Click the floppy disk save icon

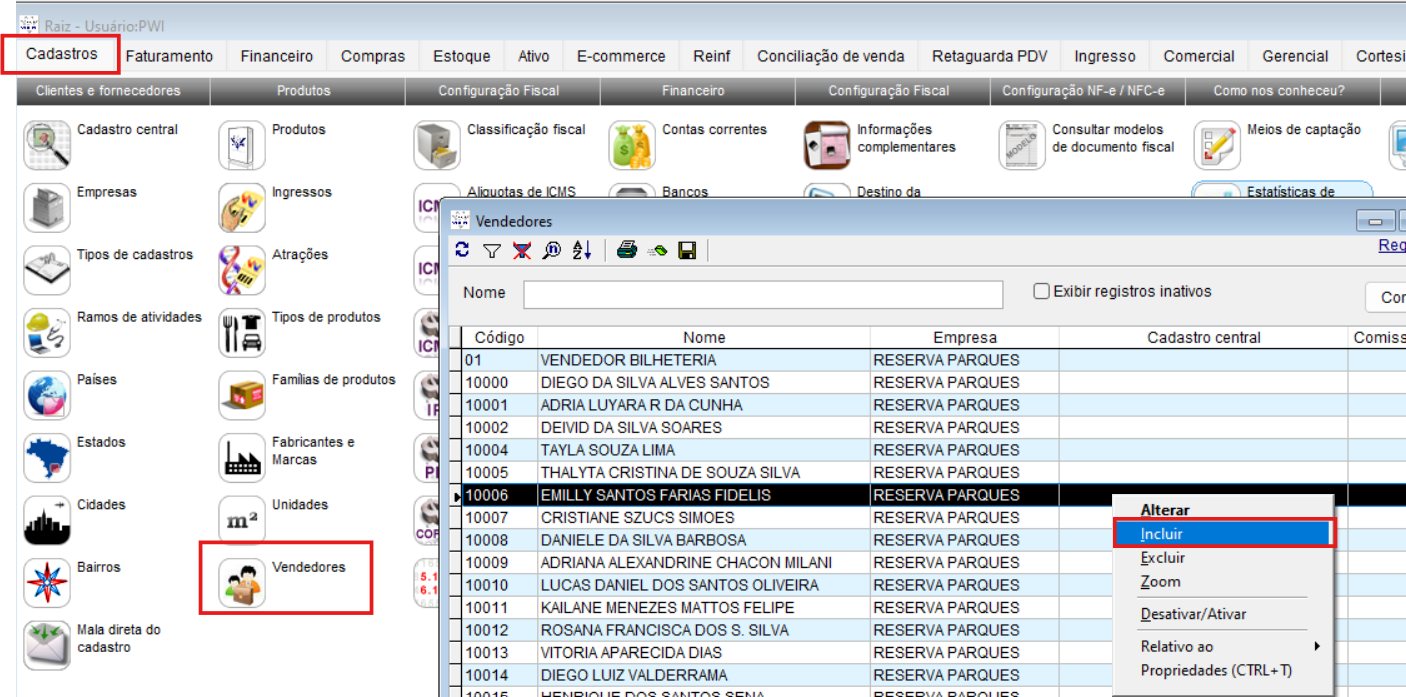(687, 250)
